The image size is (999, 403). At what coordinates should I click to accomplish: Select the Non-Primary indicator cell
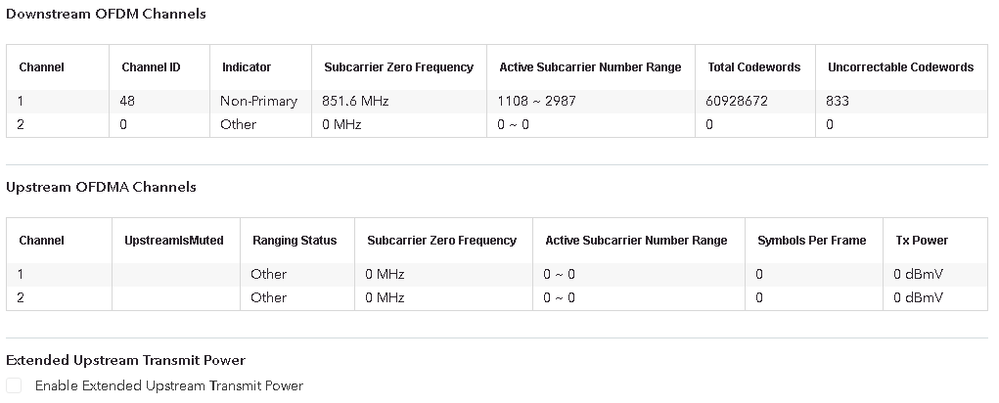click(259, 101)
